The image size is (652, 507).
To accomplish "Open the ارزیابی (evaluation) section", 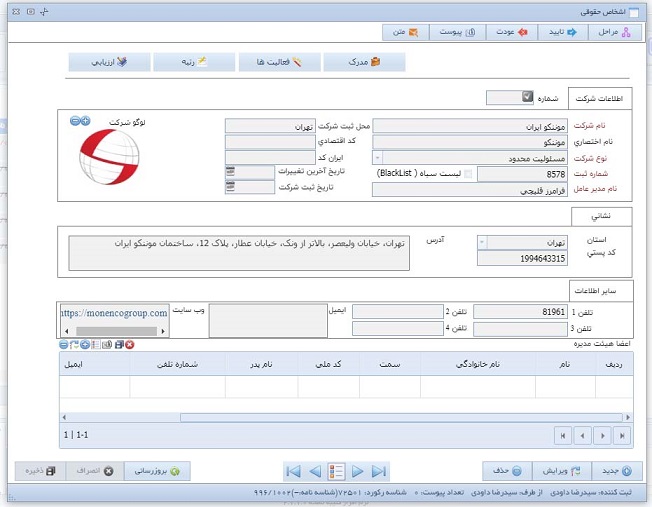I will [x=109, y=62].
